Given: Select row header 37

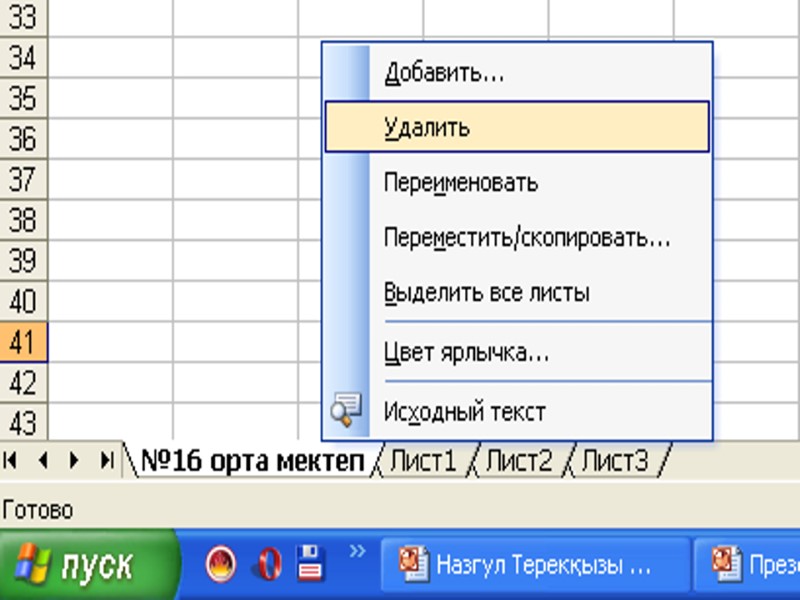Looking at the screenshot, I should click(23, 180).
